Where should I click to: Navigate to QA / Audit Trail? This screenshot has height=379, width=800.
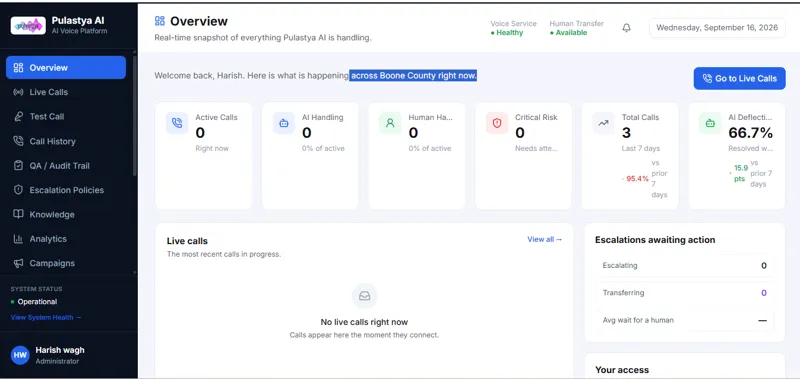tap(66, 166)
